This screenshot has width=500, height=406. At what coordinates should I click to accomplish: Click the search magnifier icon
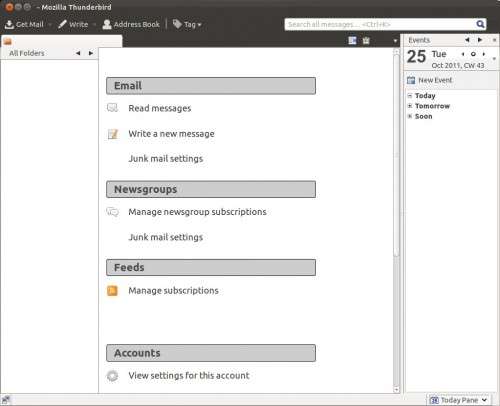coord(480,24)
